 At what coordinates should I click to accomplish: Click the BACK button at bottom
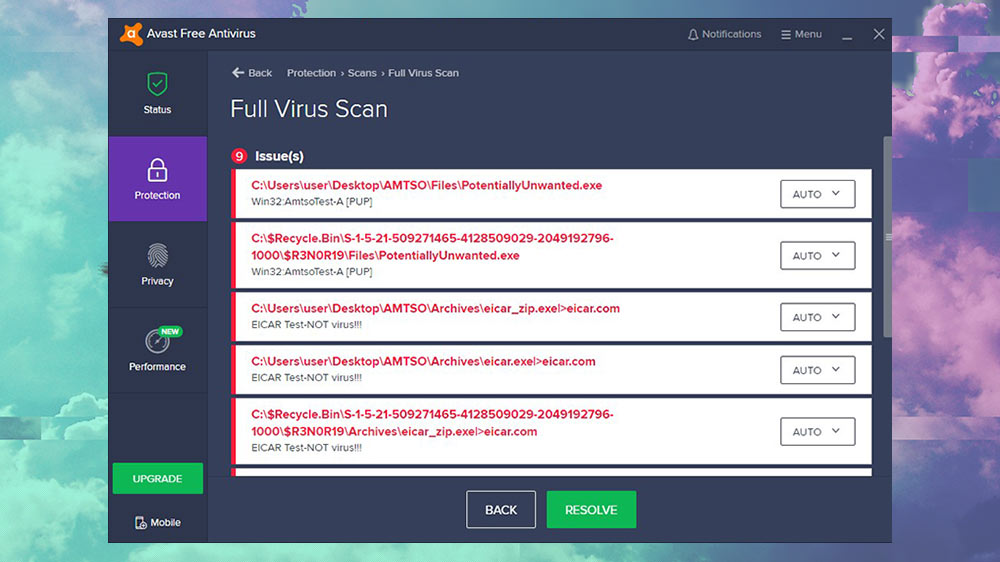pyautogui.click(x=501, y=510)
